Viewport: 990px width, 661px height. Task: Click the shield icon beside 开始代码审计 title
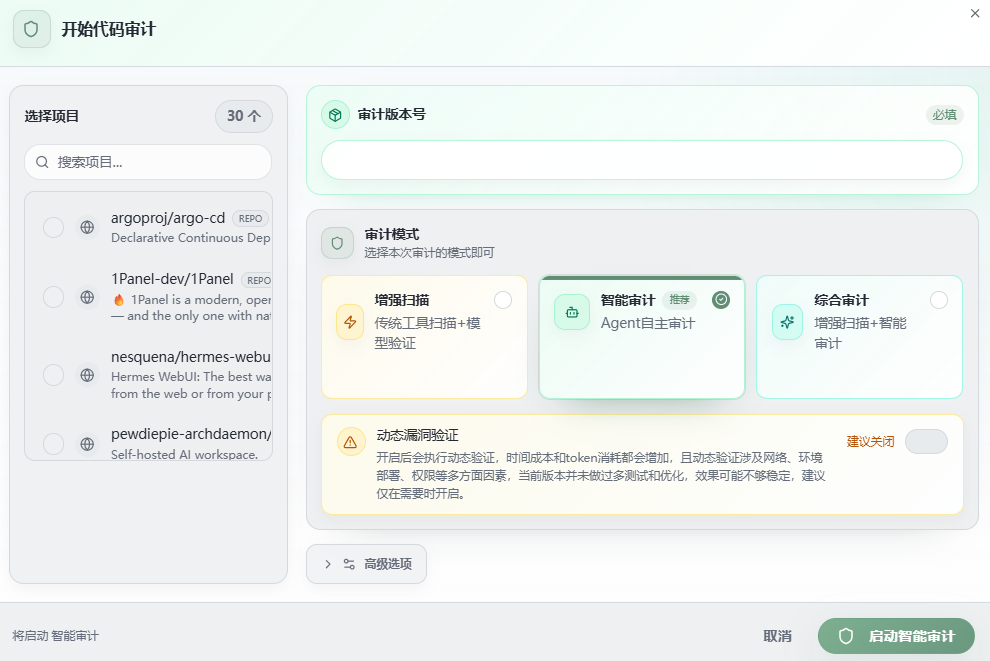tap(32, 29)
